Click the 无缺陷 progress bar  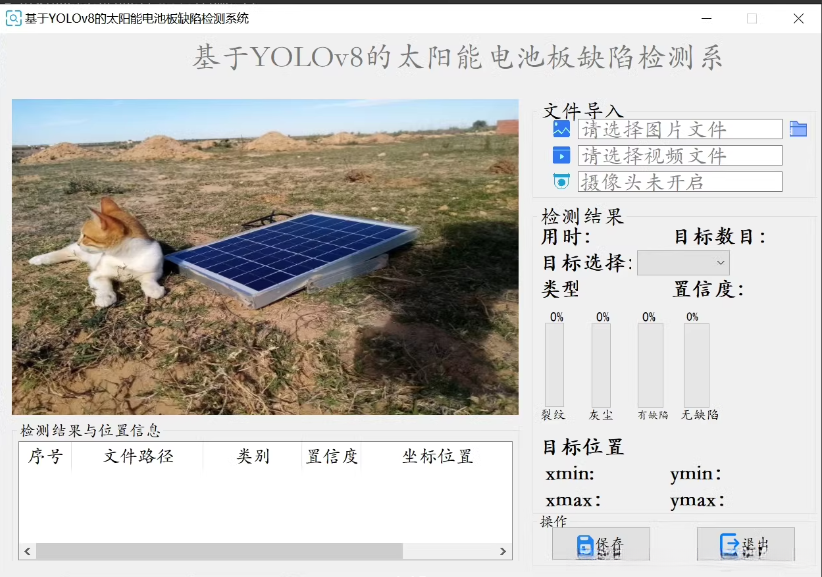point(697,364)
